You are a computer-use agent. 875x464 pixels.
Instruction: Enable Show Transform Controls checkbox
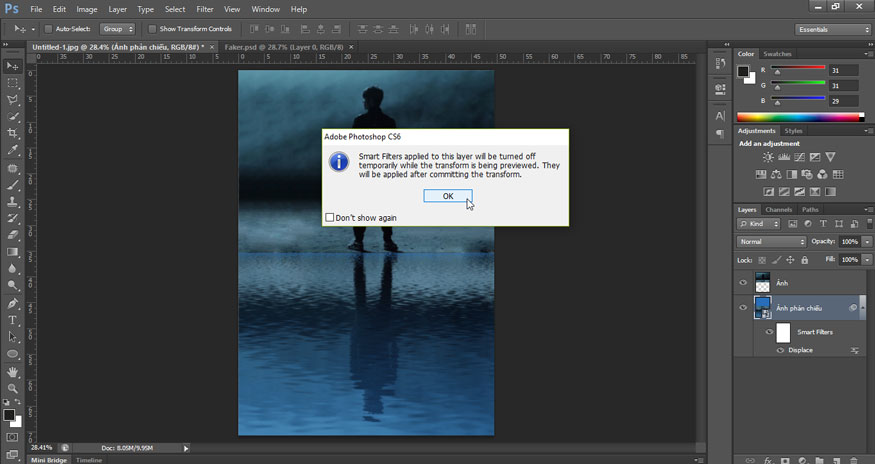(x=152, y=29)
